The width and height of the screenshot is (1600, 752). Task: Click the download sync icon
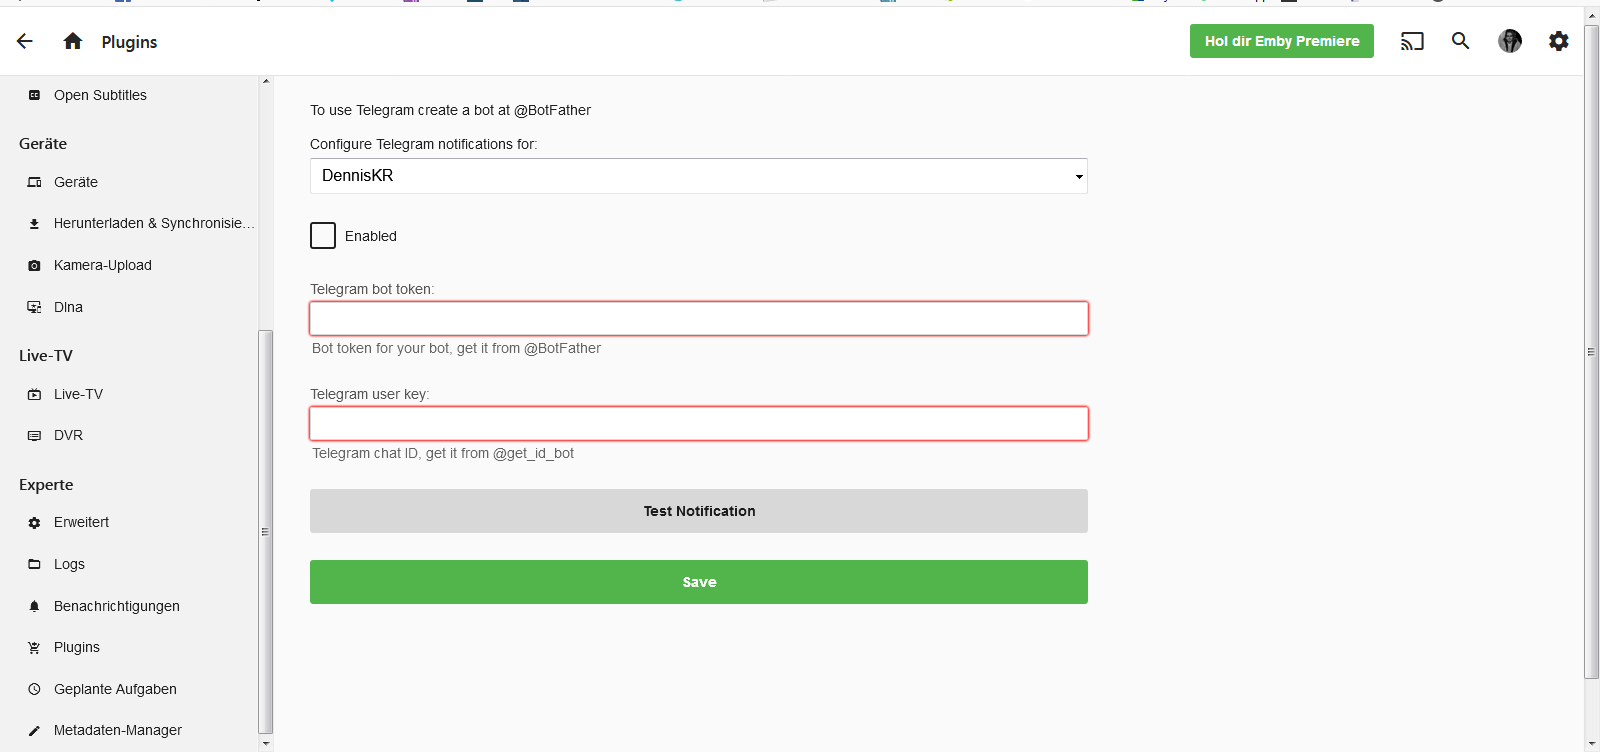pyautogui.click(x=34, y=224)
